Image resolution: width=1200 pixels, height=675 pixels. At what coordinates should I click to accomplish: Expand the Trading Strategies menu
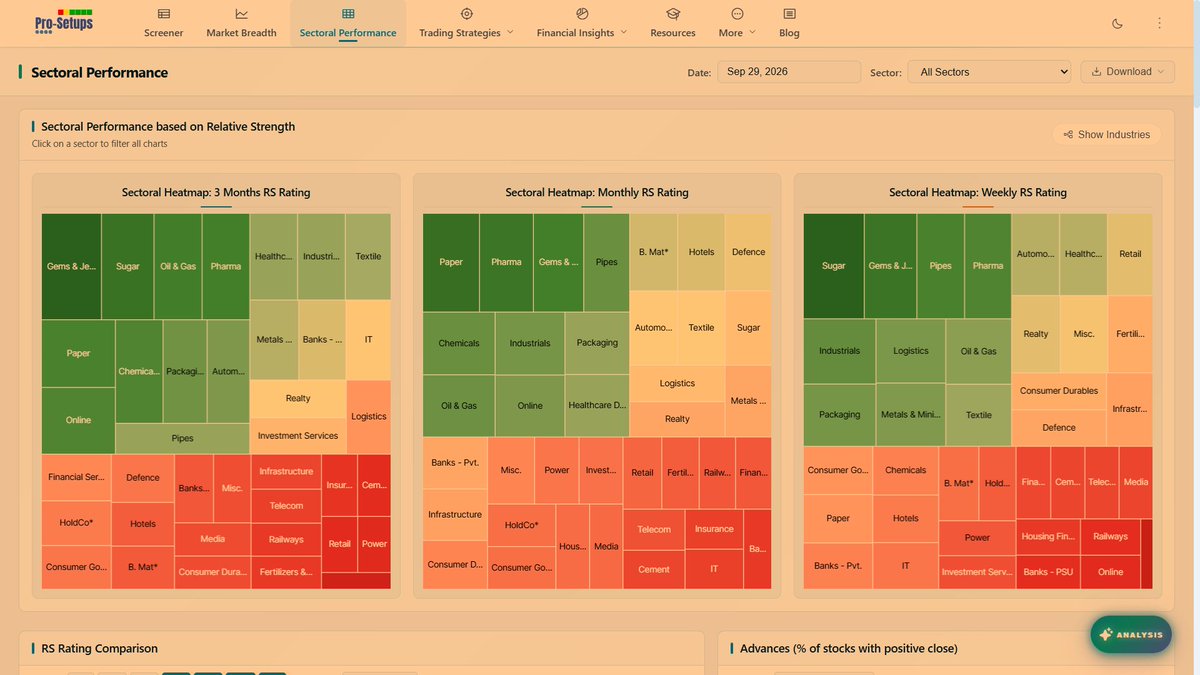tap(466, 23)
